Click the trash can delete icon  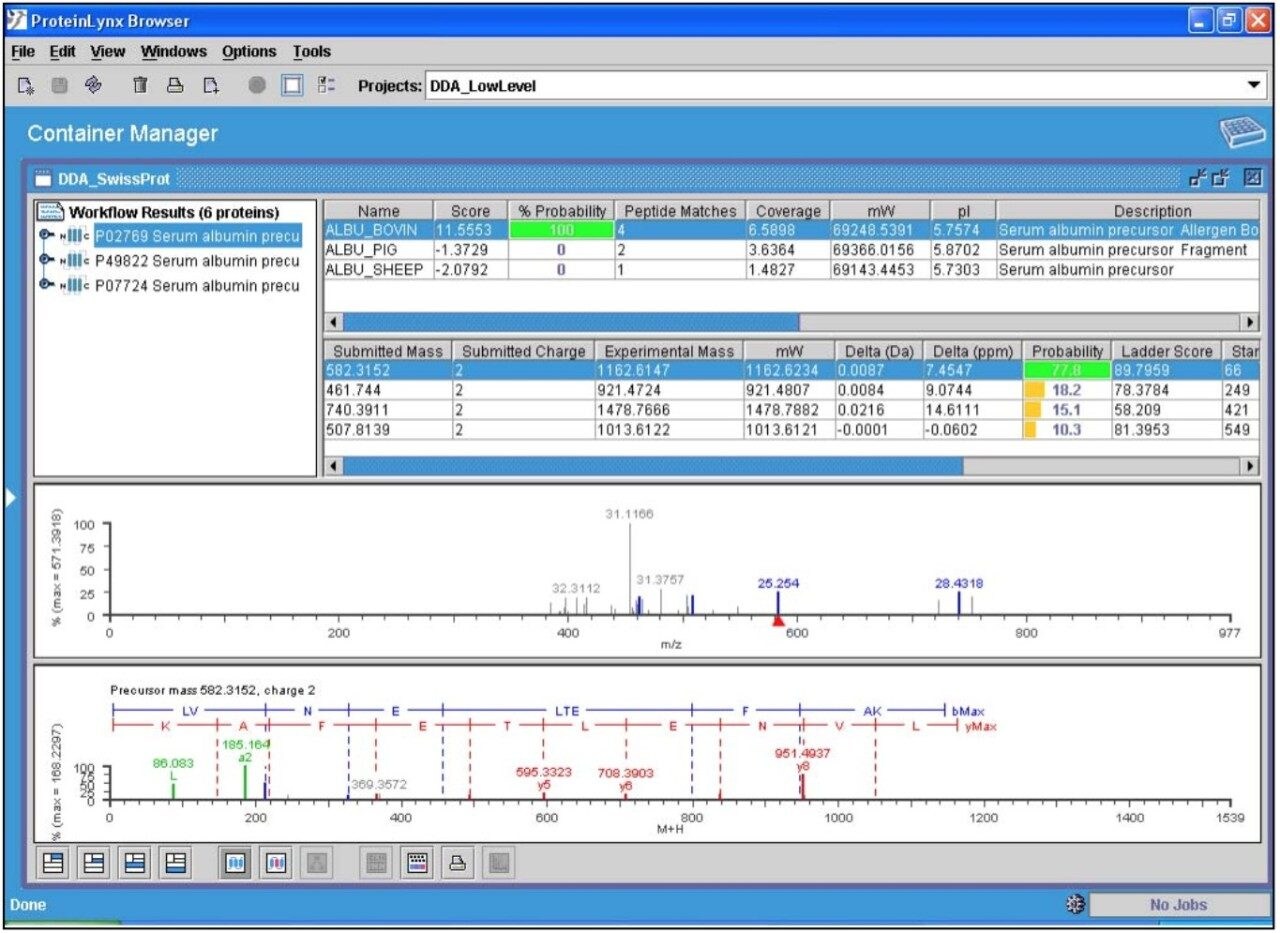tap(141, 86)
